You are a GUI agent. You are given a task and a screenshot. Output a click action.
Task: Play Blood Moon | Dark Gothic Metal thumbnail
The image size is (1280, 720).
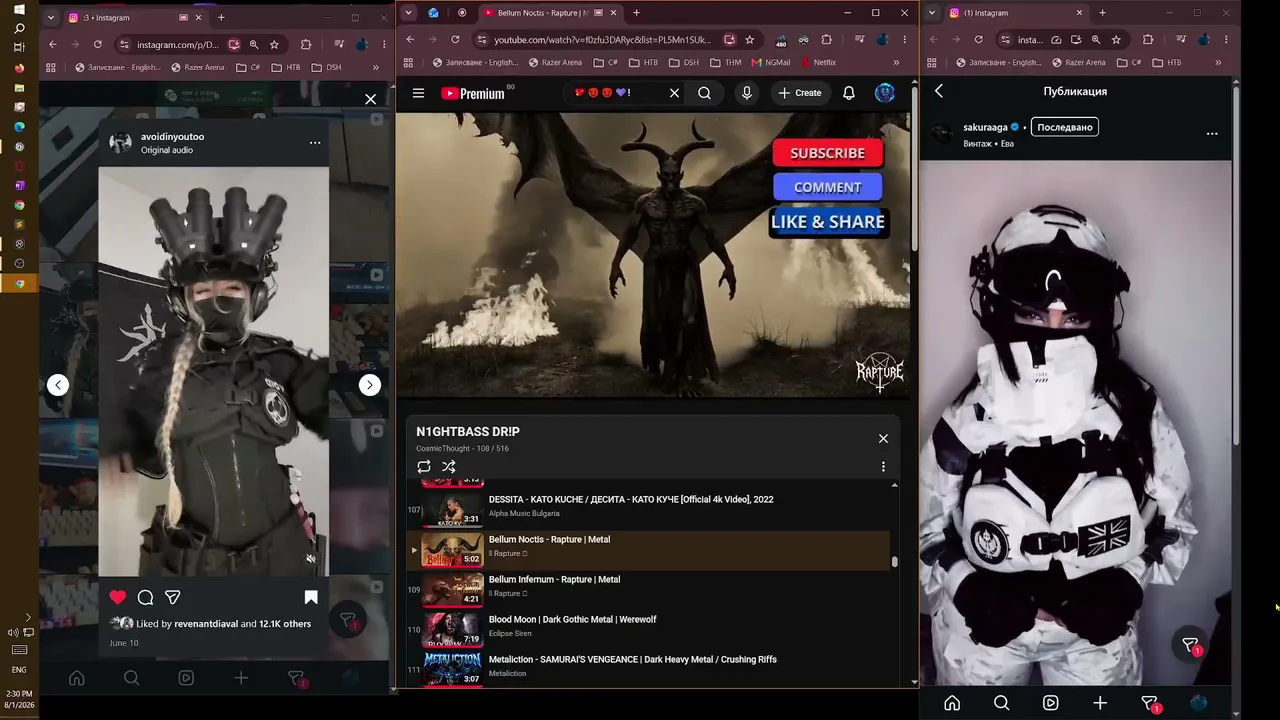pos(452,628)
